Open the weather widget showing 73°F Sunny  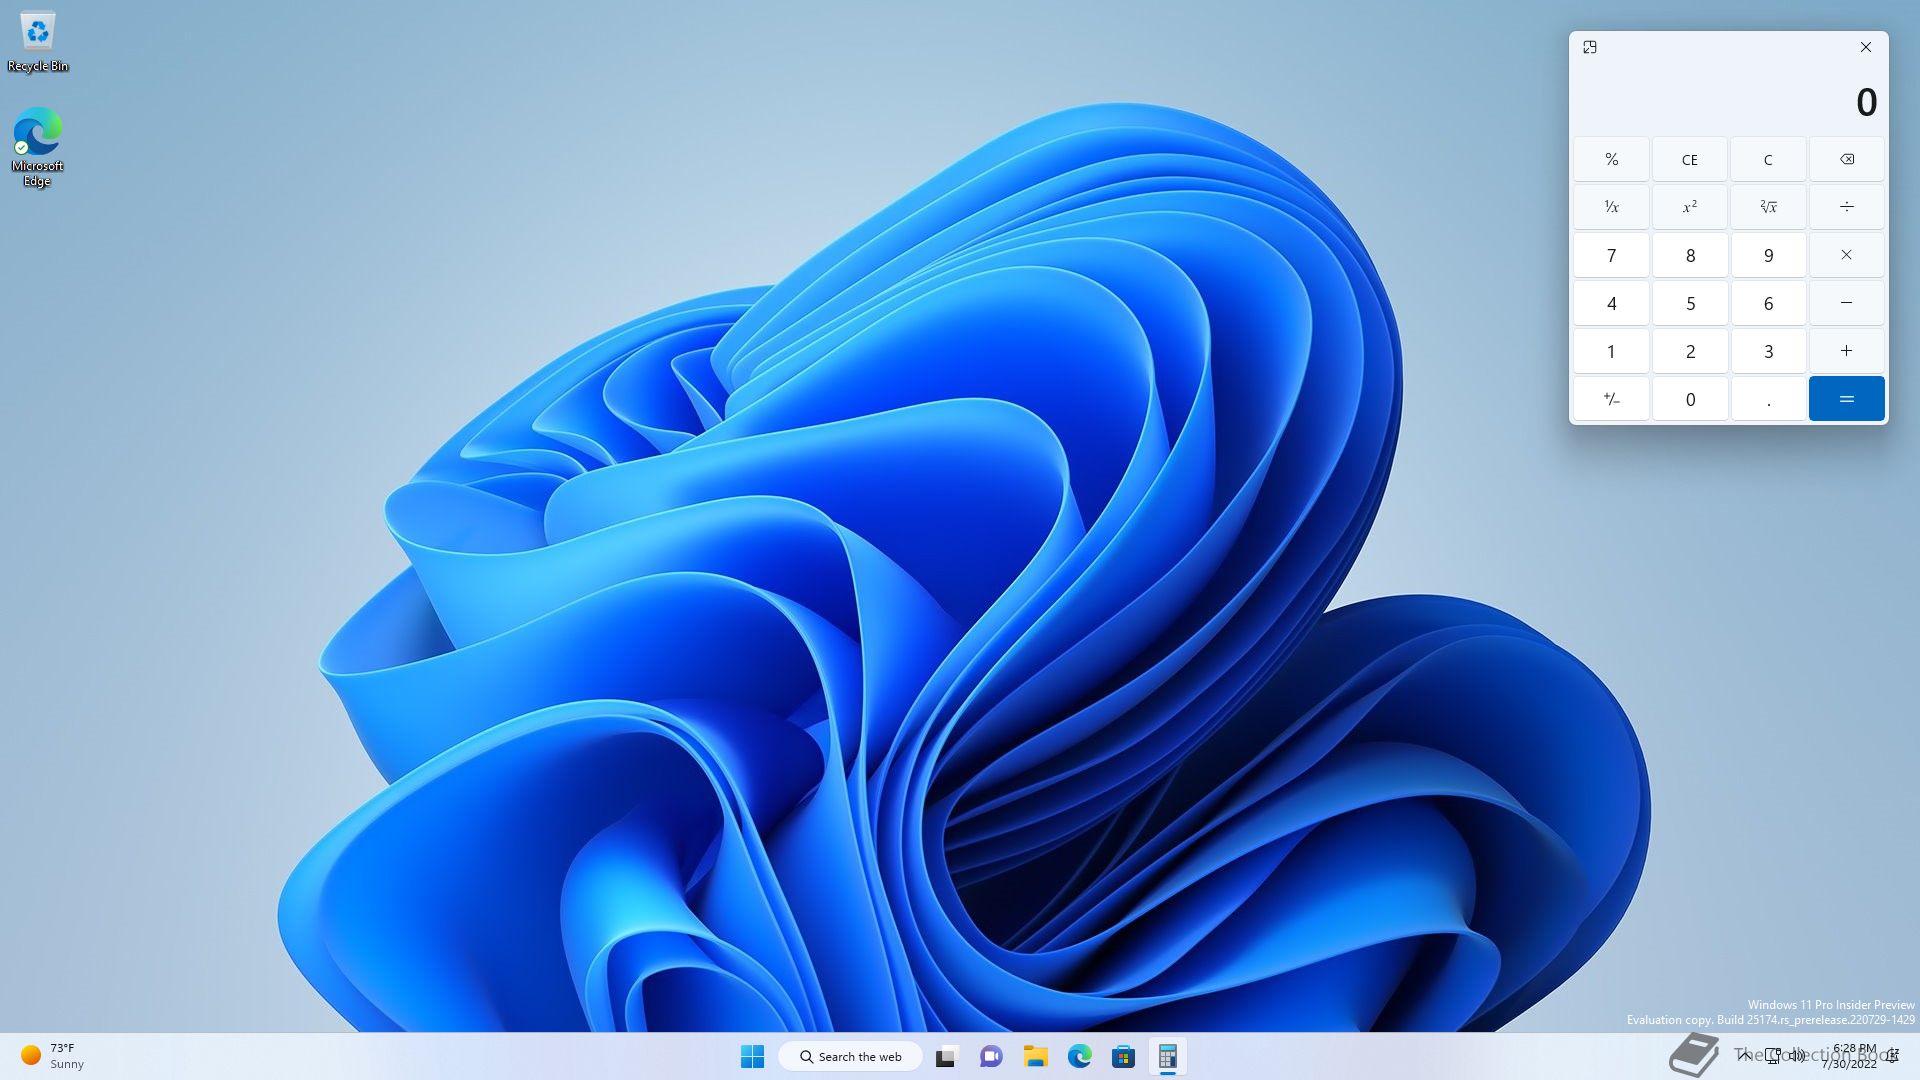52,1056
